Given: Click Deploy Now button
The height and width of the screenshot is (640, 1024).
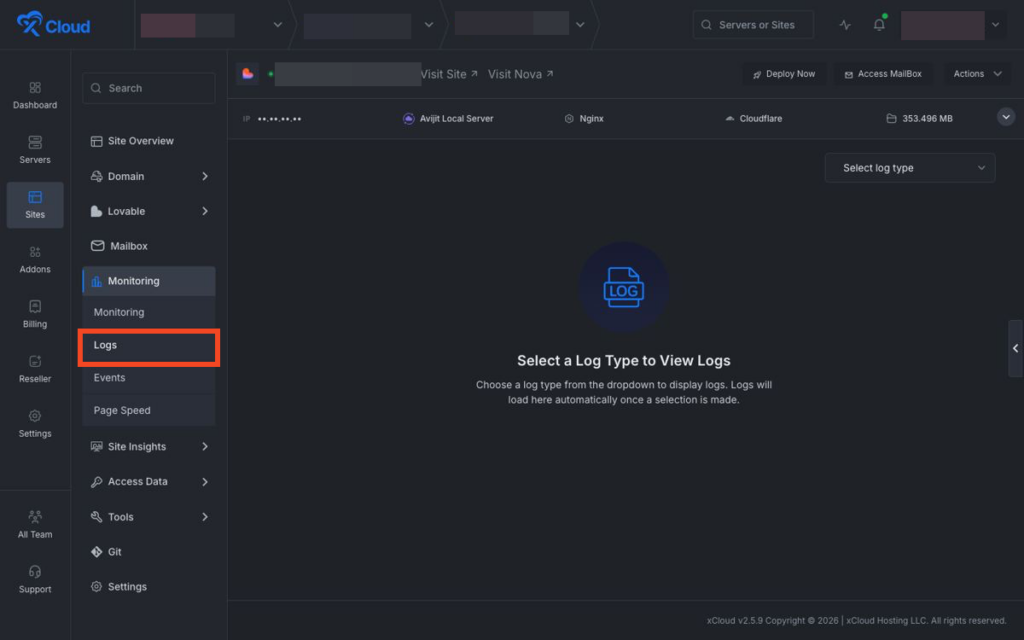Looking at the screenshot, I should coord(784,74).
